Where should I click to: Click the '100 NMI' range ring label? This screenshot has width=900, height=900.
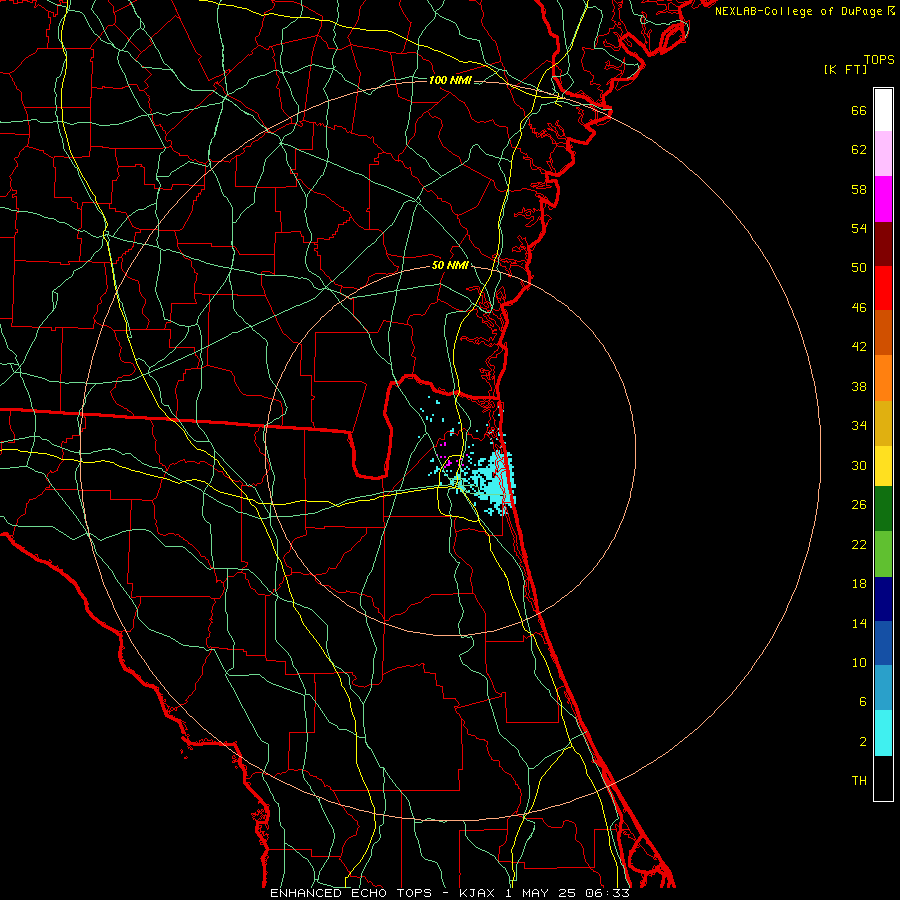(450, 80)
